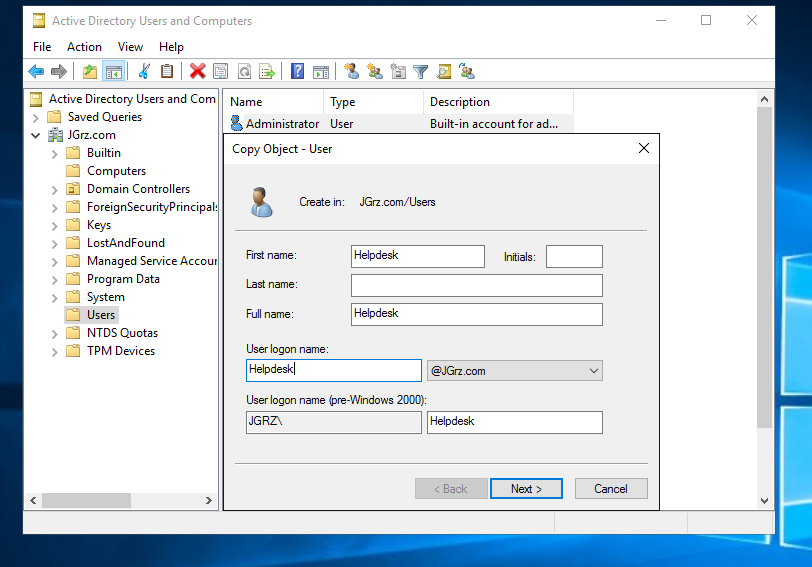Toggle the Show/Hide Console Tree icon
This screenshot has height=567, width=812.
[114, 71]
